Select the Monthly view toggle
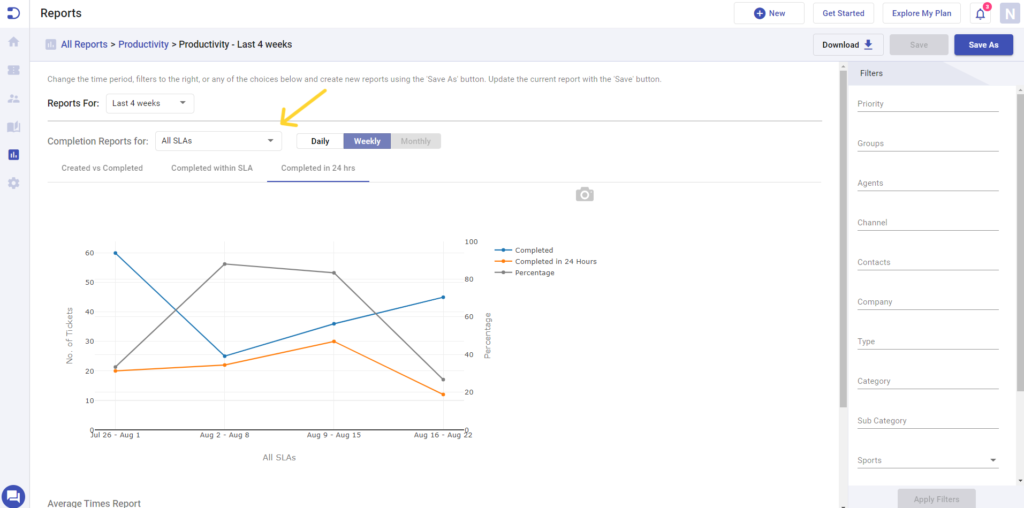The height and width of the screenshot is (508, 1024). pyautogui.click(x=415, y=141)
